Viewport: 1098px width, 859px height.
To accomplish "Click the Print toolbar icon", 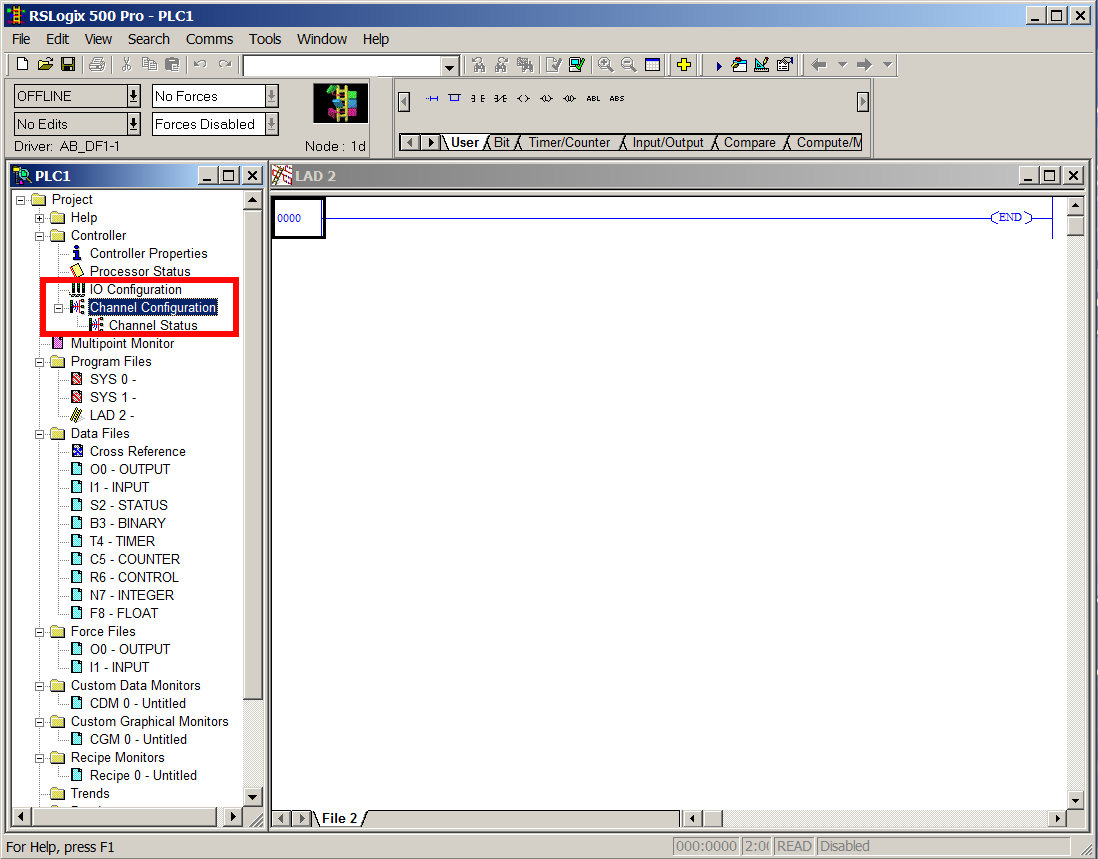I will (x=97, y=64).
